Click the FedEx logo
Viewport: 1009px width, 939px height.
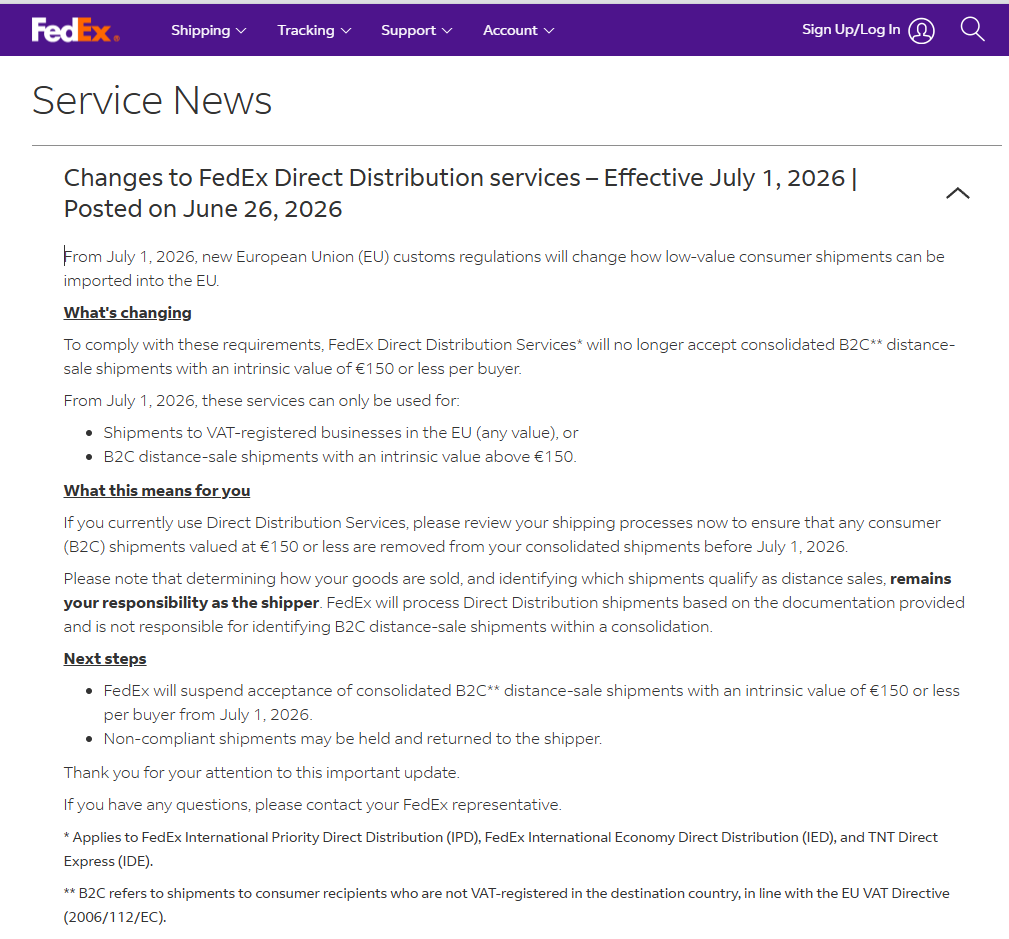coord(75,30)
